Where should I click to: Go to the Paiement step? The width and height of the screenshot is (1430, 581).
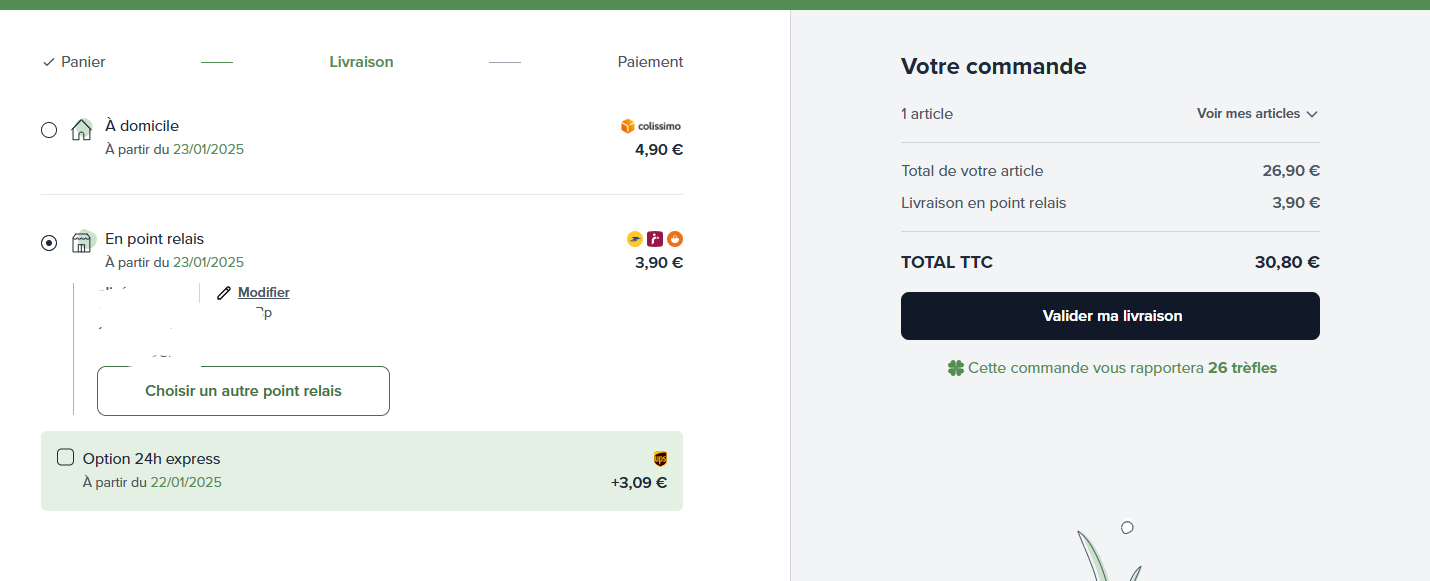pos(650,62)
